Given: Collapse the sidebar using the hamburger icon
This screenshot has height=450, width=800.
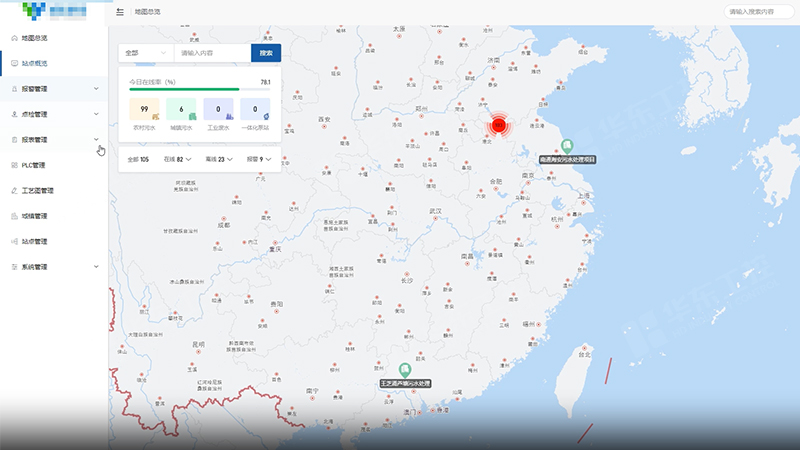Looking at the screenshot, I should tap(121, 12).
